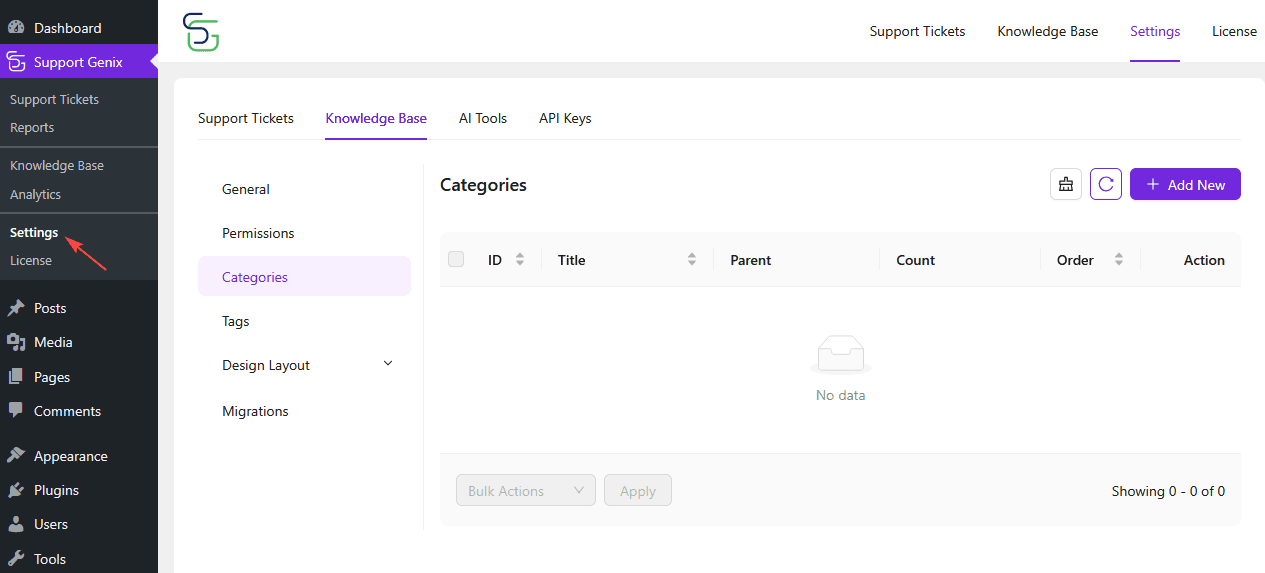Select Categories in settings side menu
The width and height of the screenshot is (1265, 573).
click(304, 276)
